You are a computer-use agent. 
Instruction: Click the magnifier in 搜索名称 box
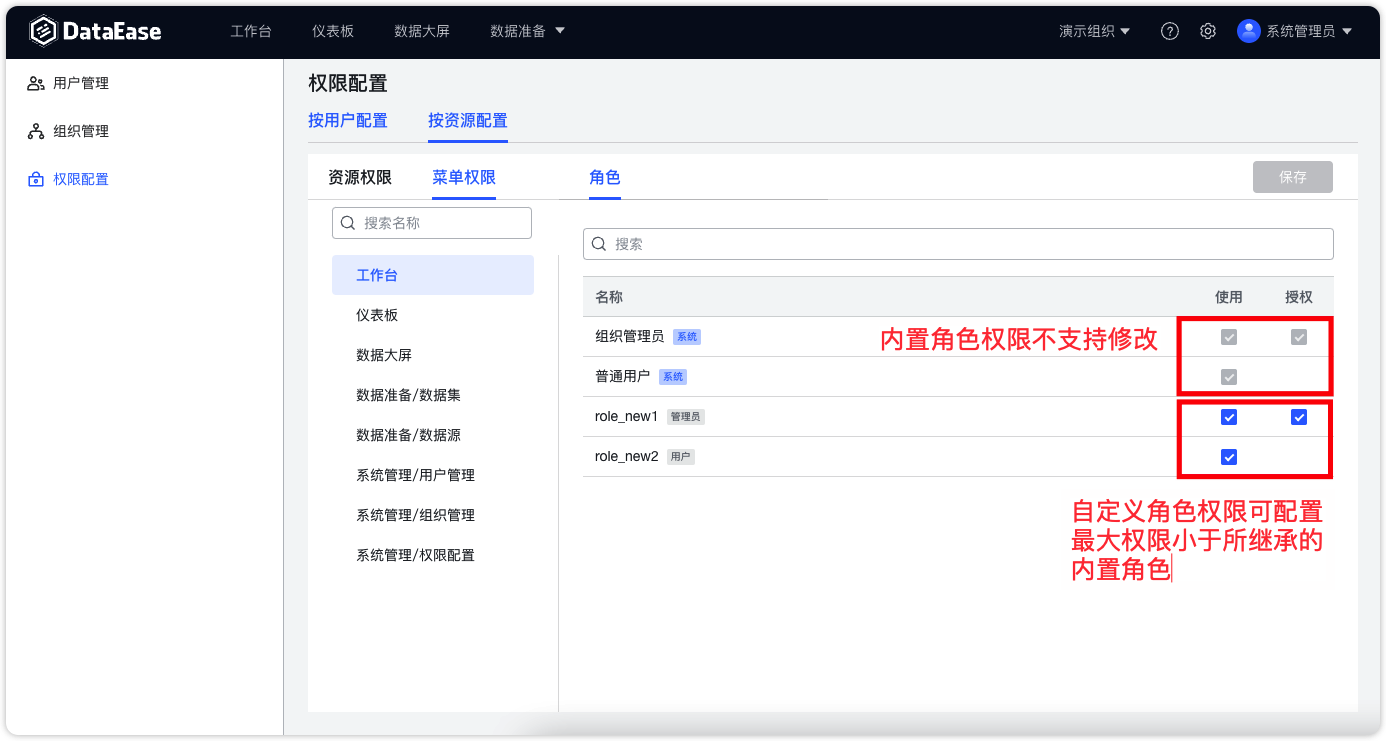pyautogui.click(x=348, y=223)
